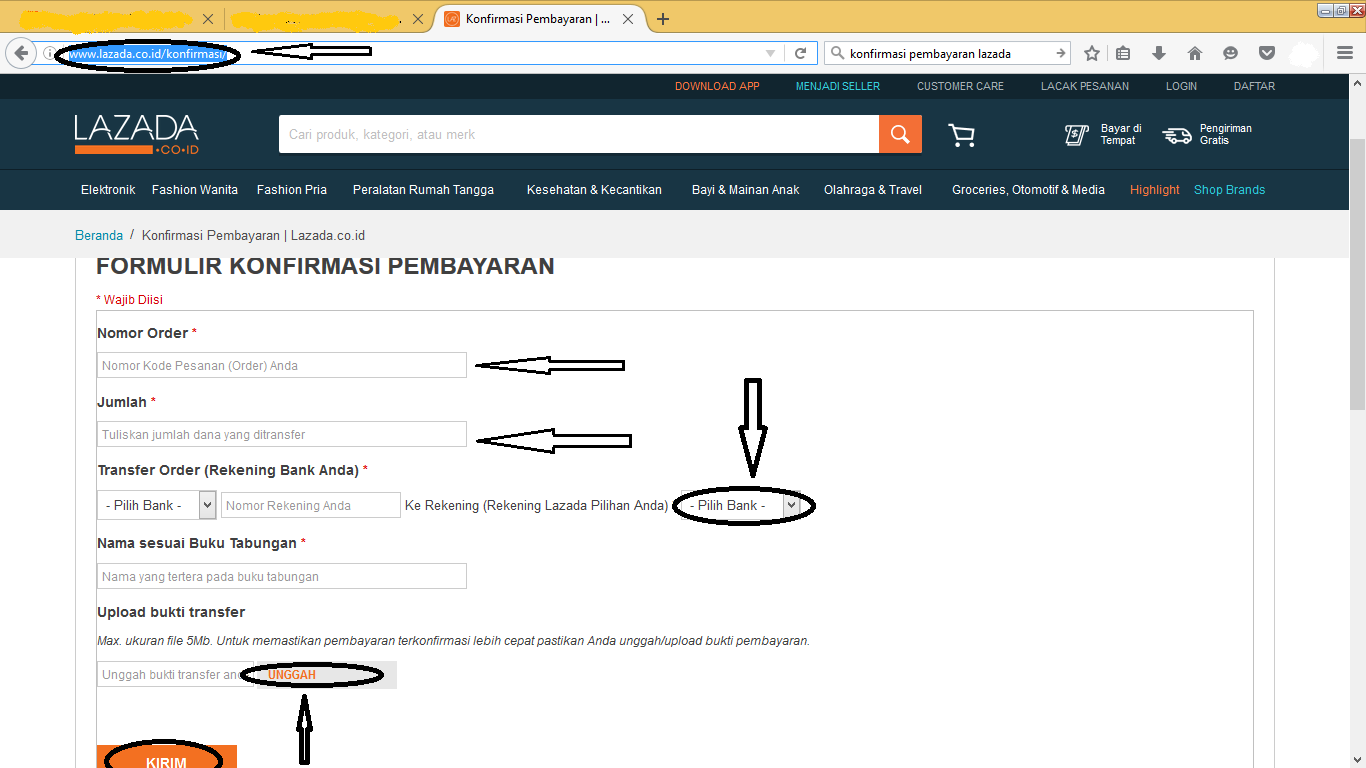1366x768 pixels.
Task: Open a new tab with plus icon
Action: click(x=663, y=19)
